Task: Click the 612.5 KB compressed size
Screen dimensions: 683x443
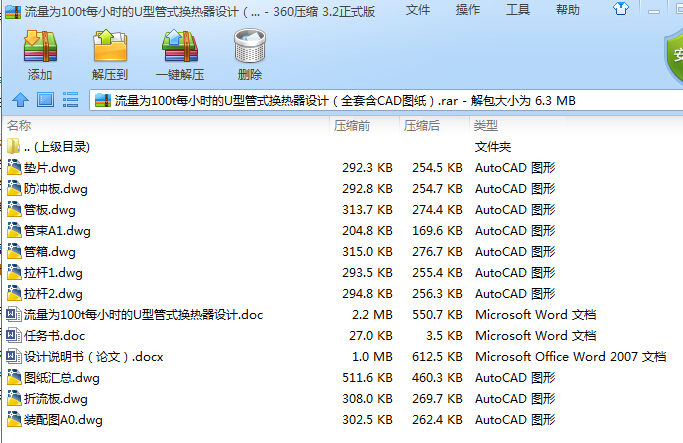Action: (437, 357)
